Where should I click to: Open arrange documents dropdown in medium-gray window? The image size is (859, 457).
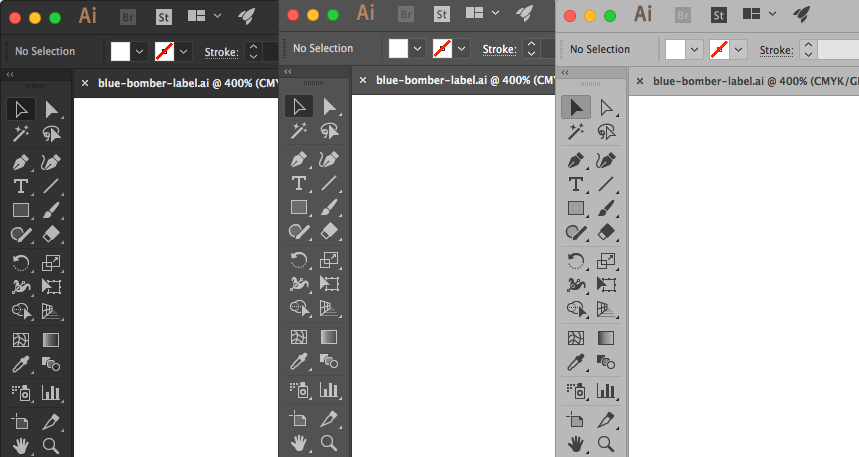[x=483, y=13]
